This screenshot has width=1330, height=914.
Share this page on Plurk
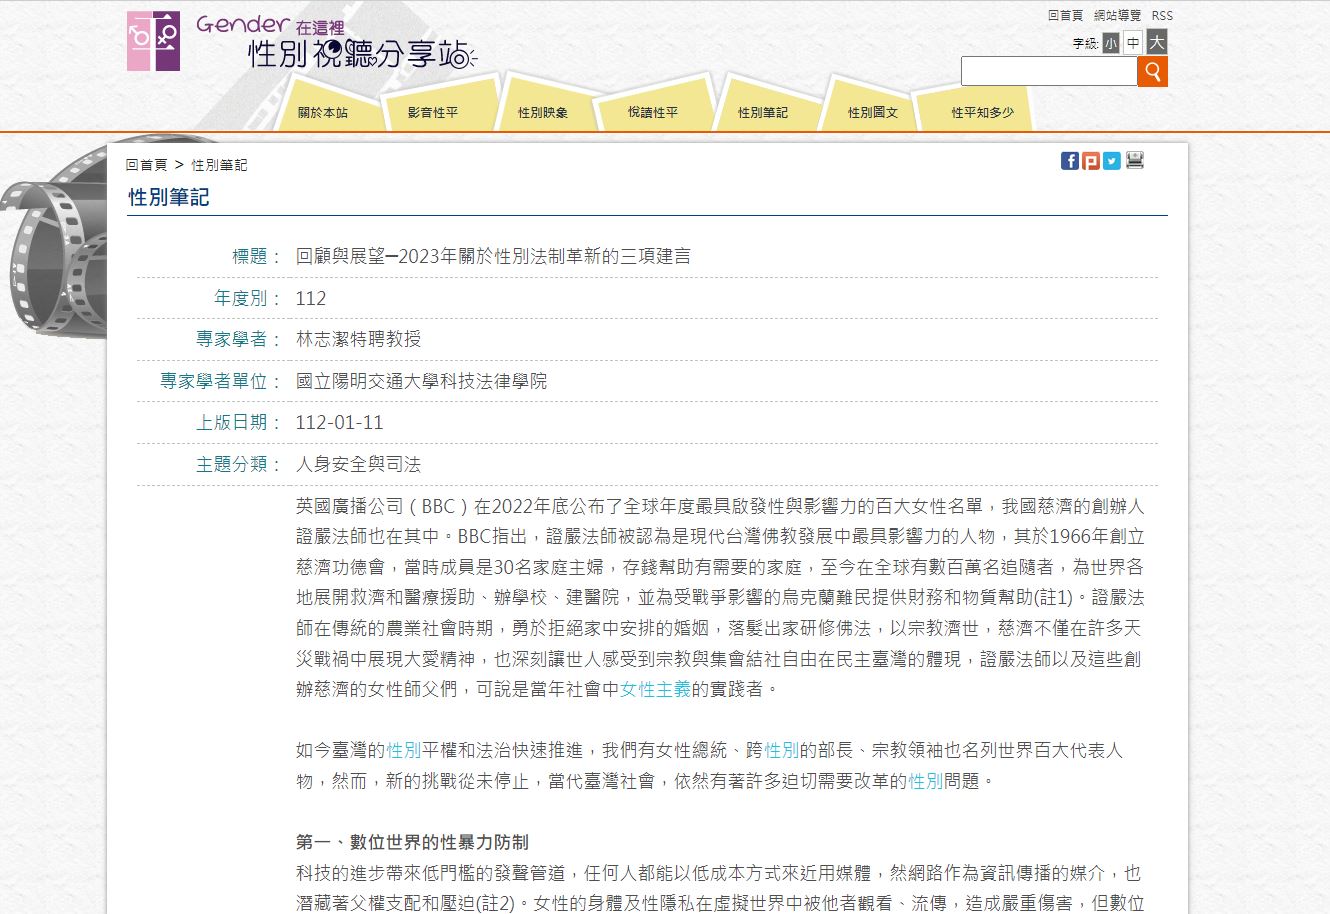[1091, 161]
